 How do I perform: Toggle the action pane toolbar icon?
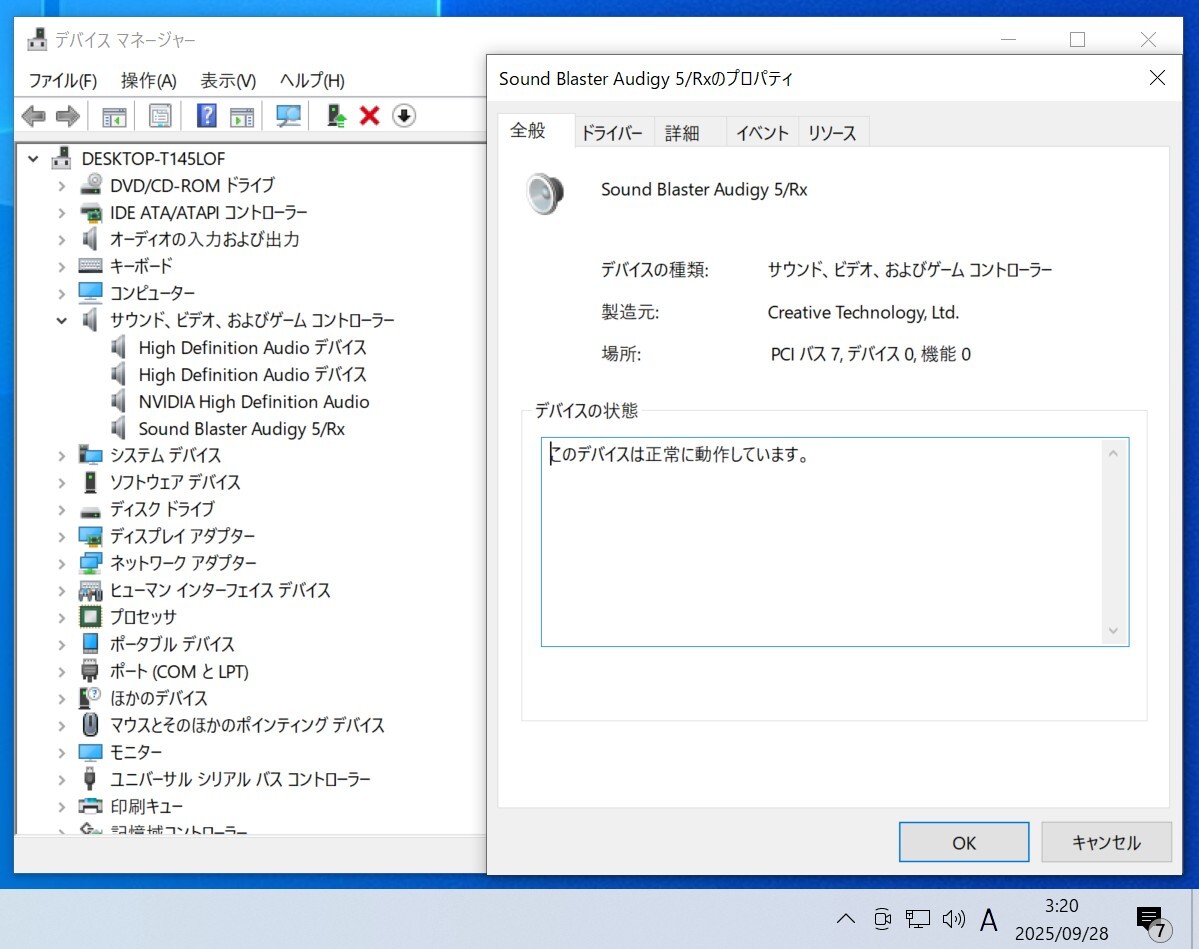click(x=240, y=115)
